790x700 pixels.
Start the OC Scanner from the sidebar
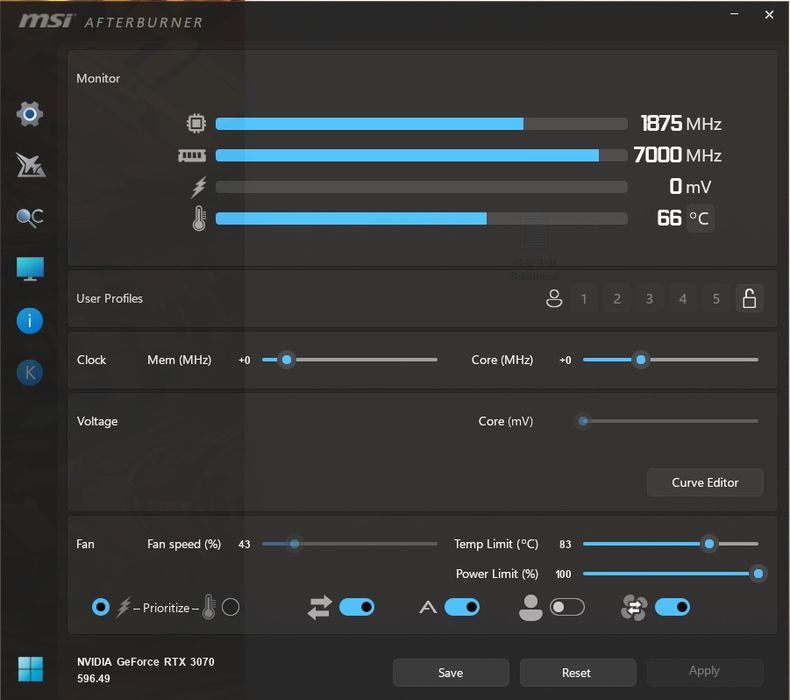30,218
